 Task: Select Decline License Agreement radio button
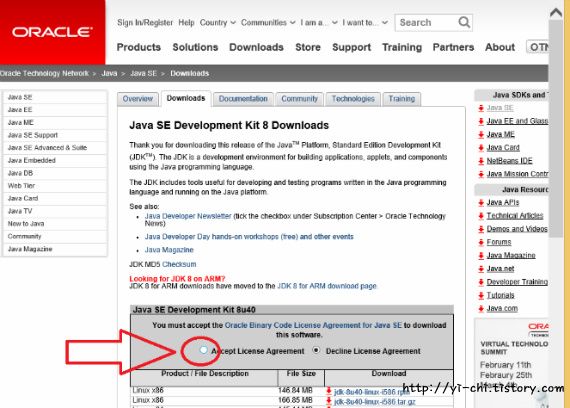[316, 350]
